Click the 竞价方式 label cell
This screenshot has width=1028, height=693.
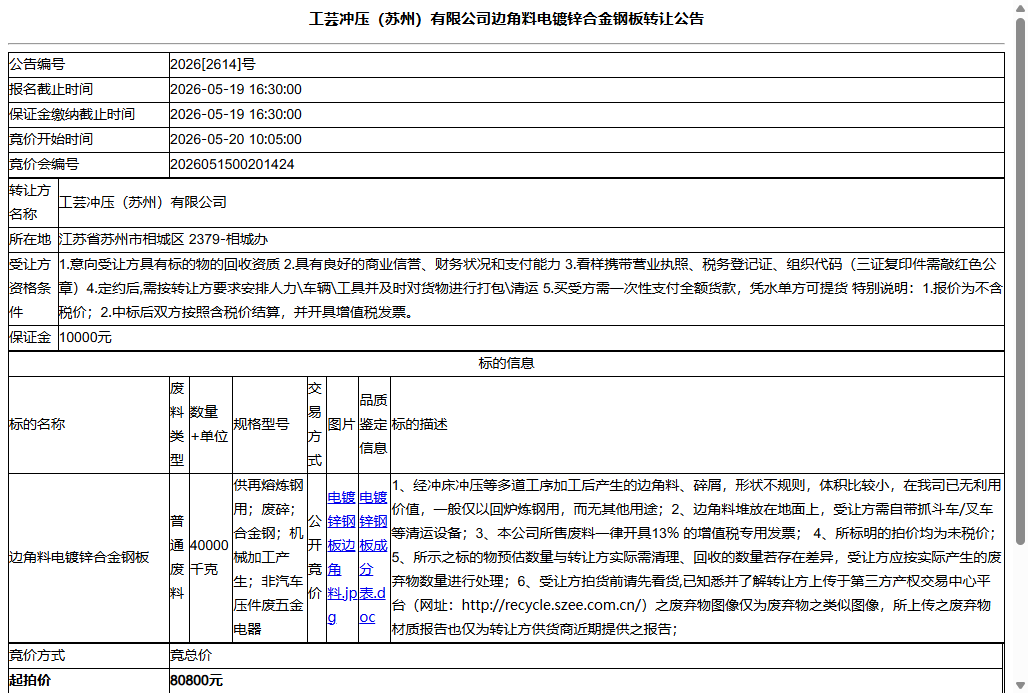coord(89,656)
